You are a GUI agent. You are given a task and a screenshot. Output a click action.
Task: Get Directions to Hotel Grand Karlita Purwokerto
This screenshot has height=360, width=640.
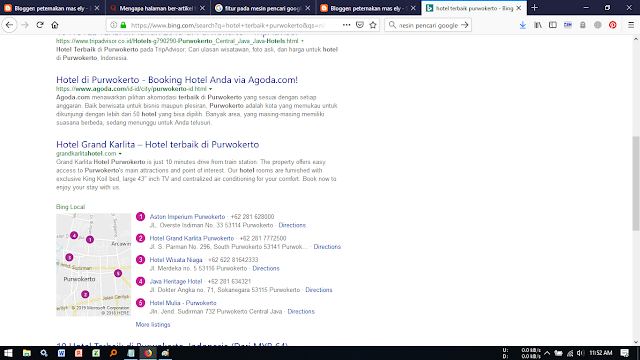pyautogui.click(x=327, y=247)
